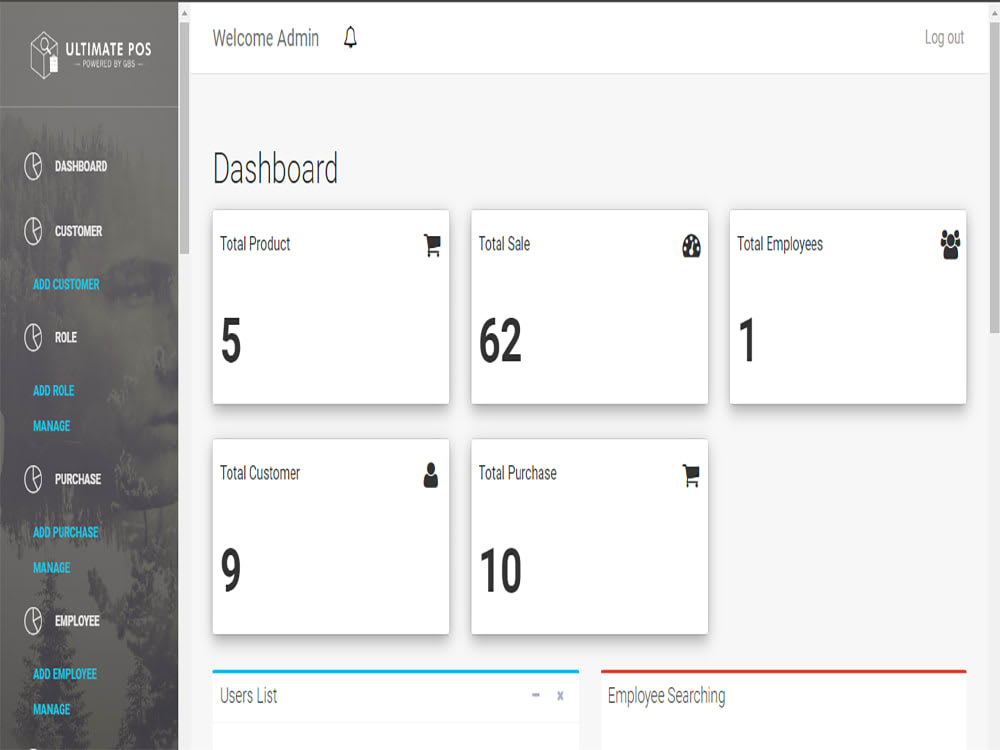Click the Users List panel title
Viewport: 1000px width, 750px height.
(x=249, y=696)
